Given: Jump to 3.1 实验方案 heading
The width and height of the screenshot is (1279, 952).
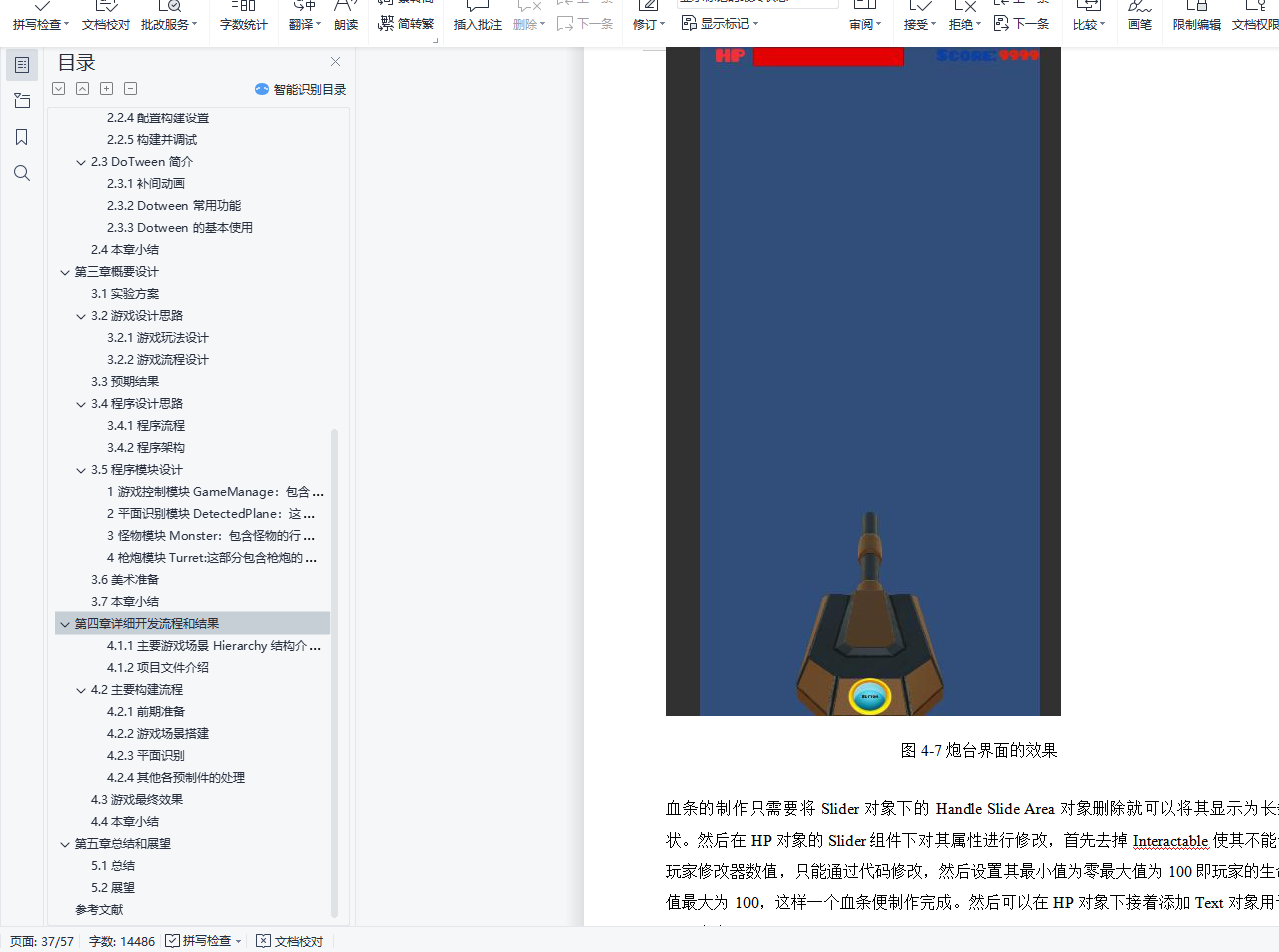Looking at the screenshot, I should 125,294.
